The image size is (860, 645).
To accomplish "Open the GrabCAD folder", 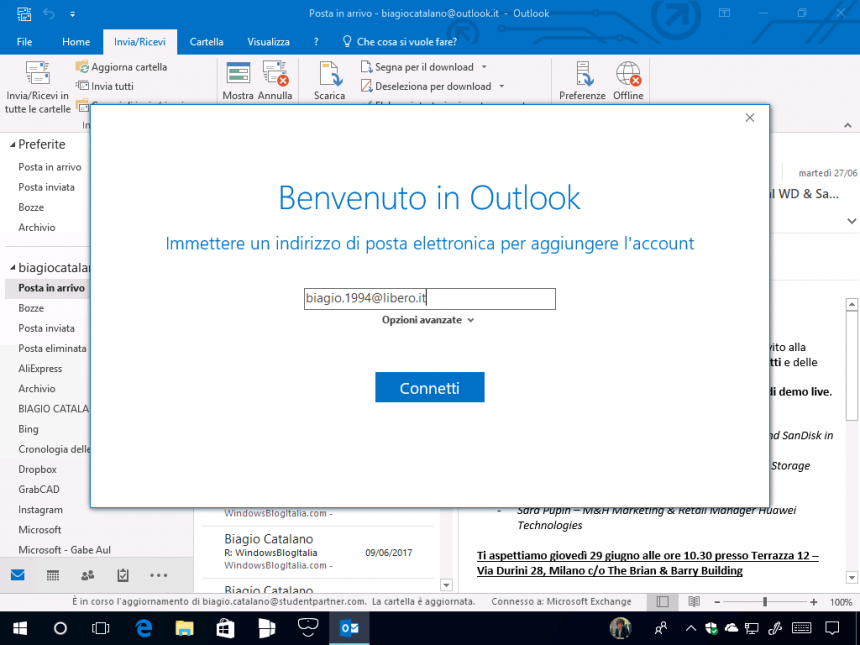I will click(38, 489).
